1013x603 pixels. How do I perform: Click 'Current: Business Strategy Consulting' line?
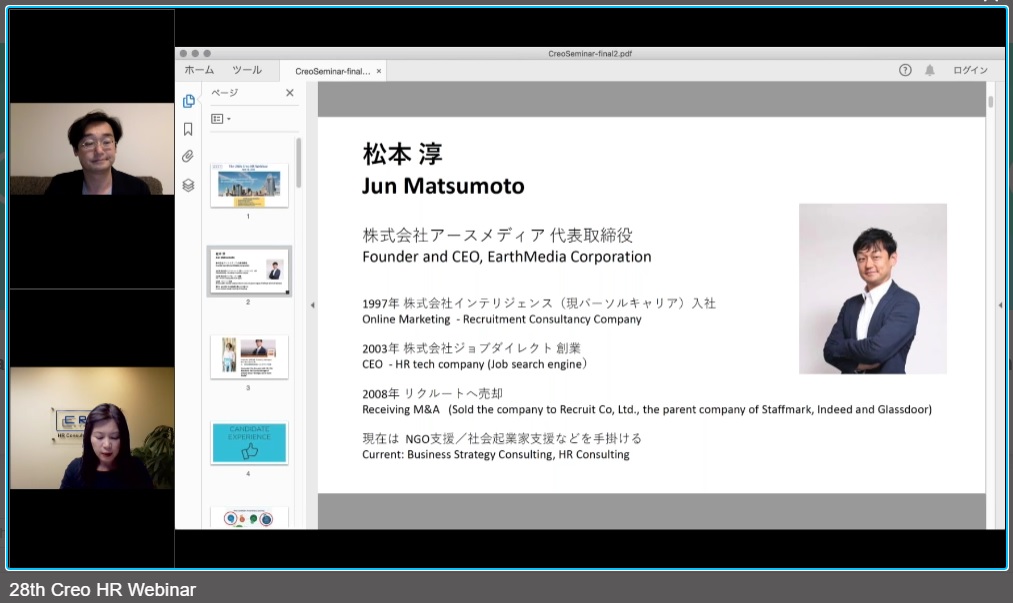(496, 454)
